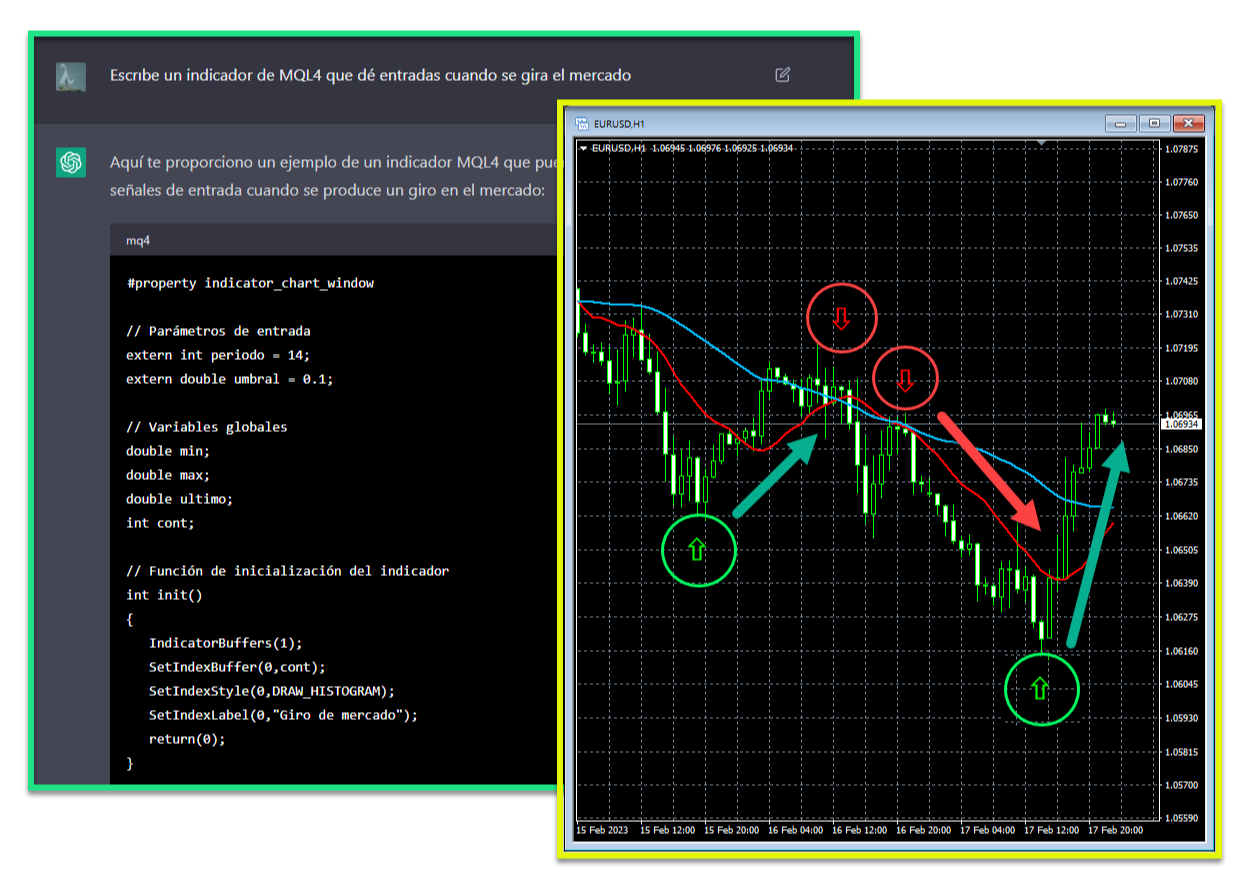
Task: Click code line 'extern double umbral = 0.1;'
Action: (230, 379)
